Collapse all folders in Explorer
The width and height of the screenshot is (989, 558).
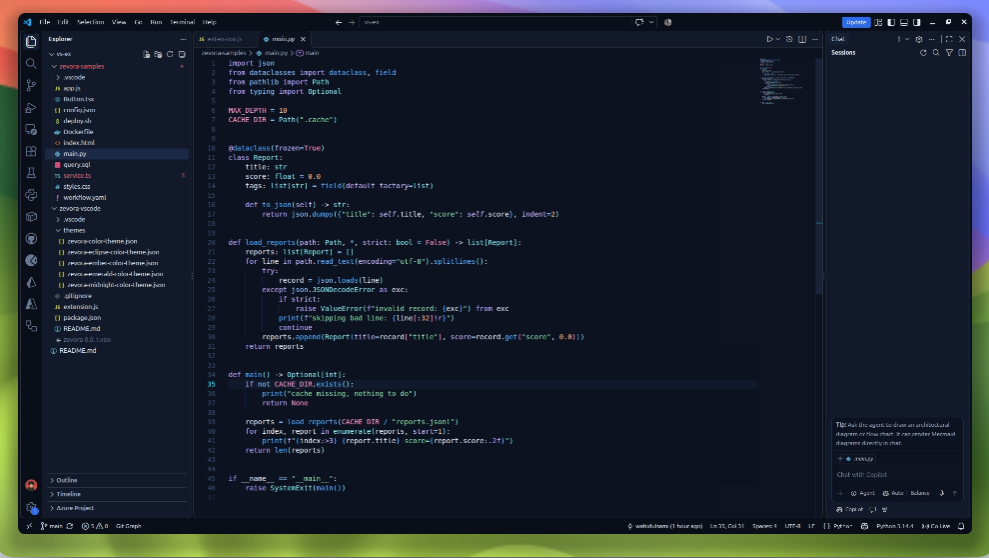click(x=182, y=54)
